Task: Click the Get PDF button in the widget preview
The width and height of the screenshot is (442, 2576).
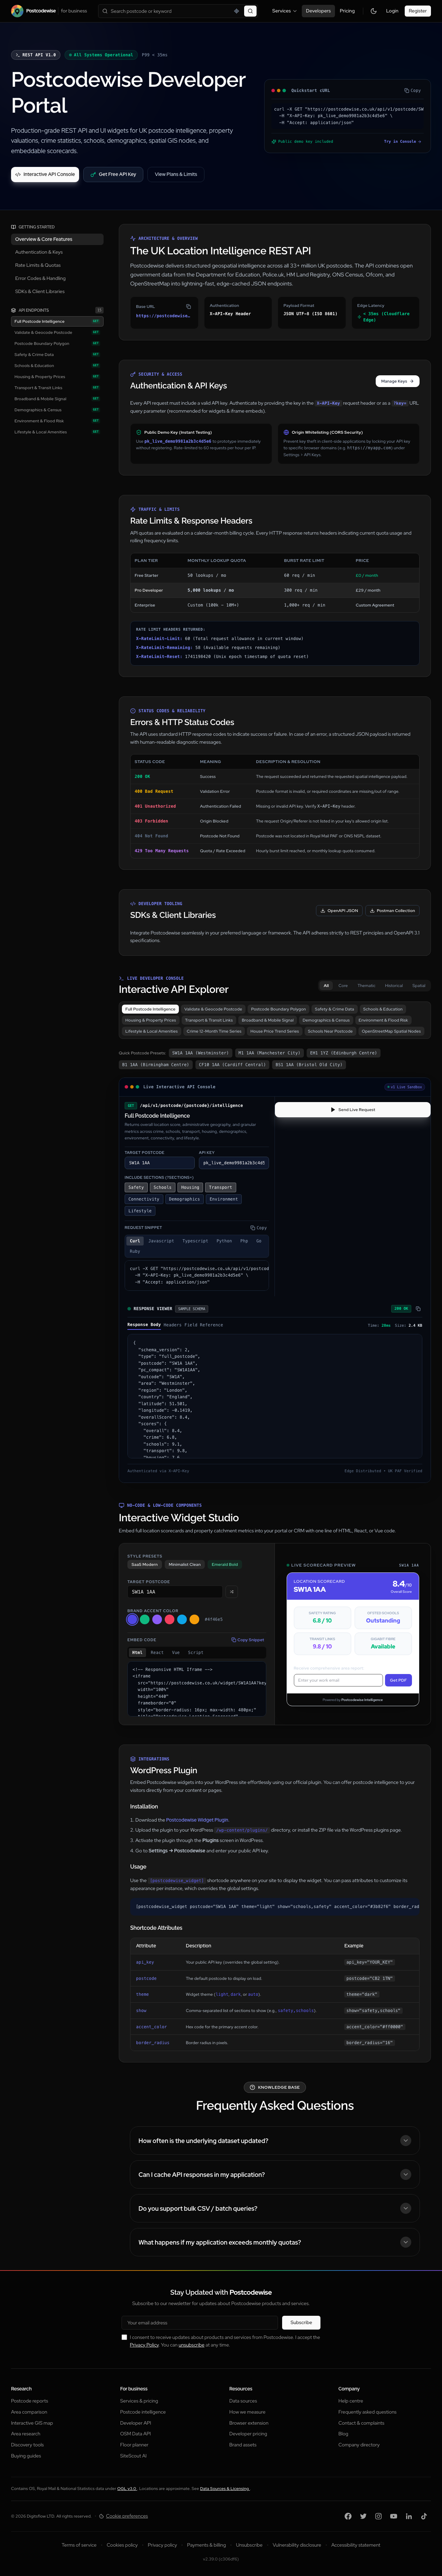Action: (x=398, y=1680)
